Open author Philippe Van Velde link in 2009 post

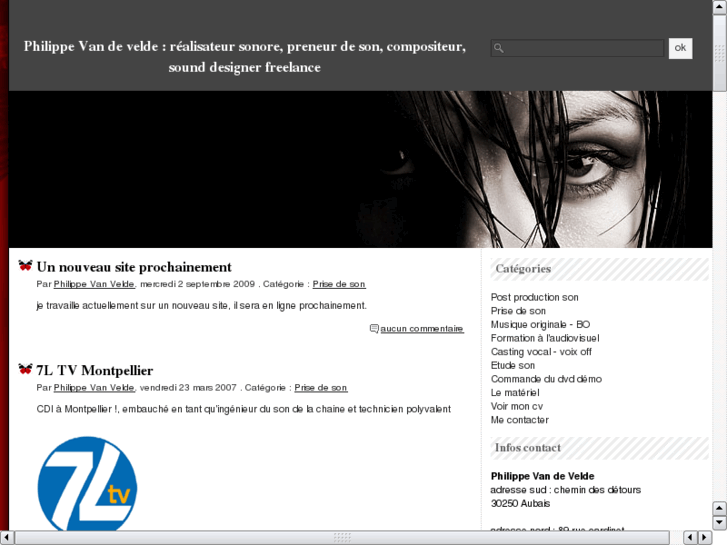click(x=94, y=284)
